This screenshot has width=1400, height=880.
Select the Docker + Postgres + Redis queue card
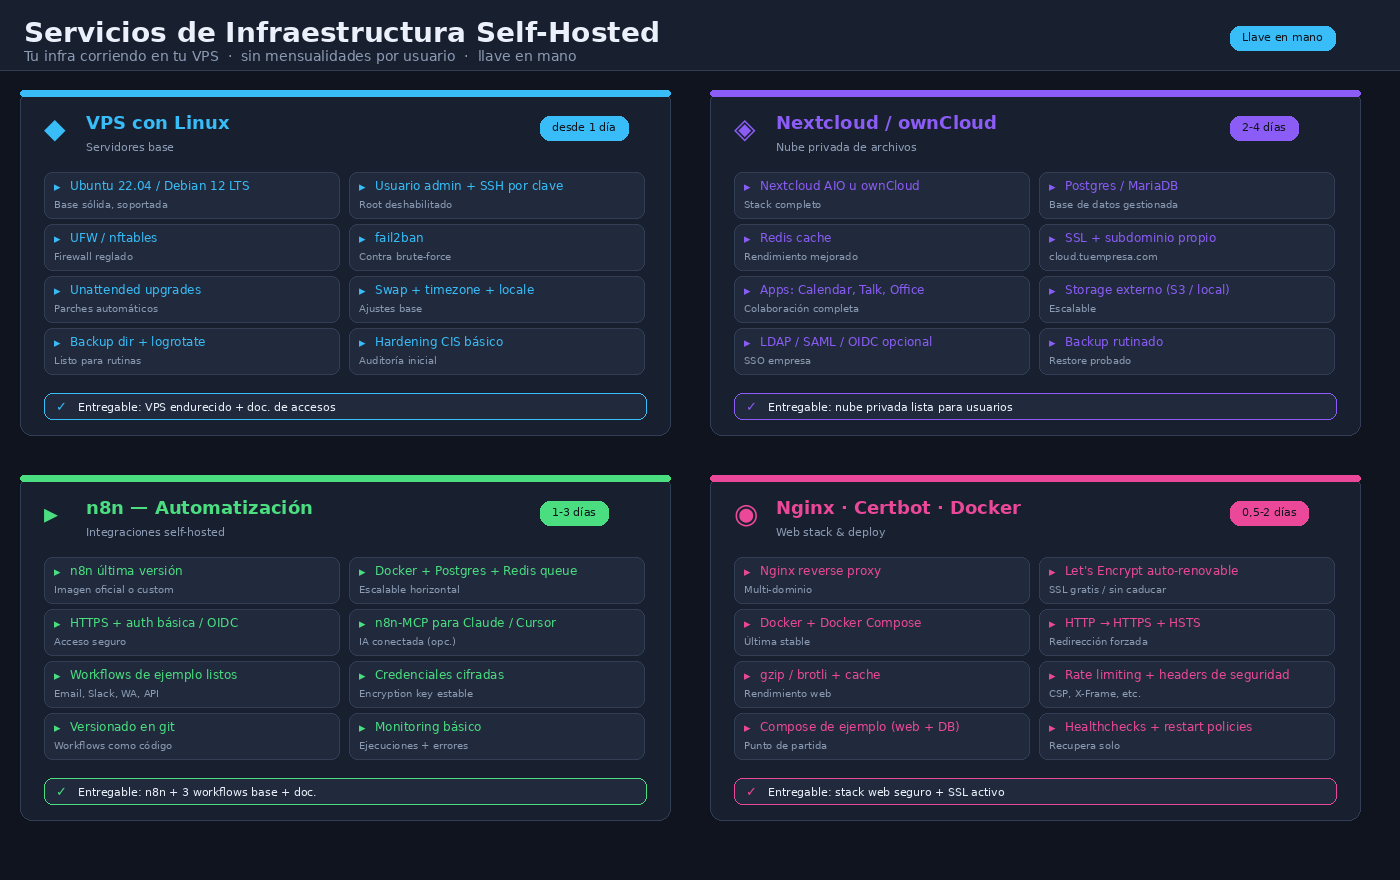coord(497,580)
